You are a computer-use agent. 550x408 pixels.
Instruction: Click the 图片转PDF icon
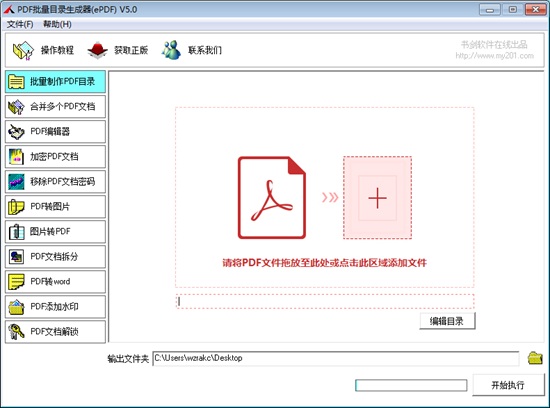click(x=16, y=232)
